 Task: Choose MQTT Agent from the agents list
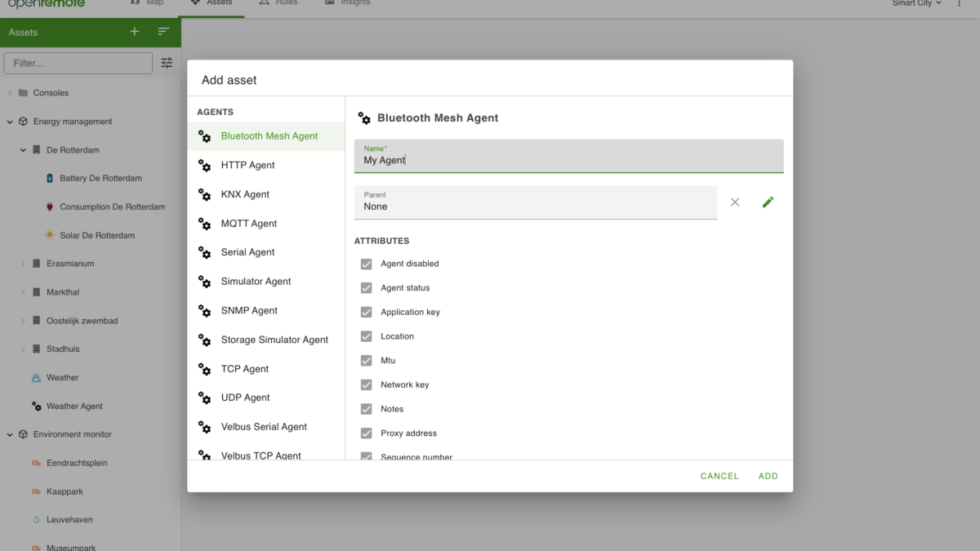[x=249, y=223]
